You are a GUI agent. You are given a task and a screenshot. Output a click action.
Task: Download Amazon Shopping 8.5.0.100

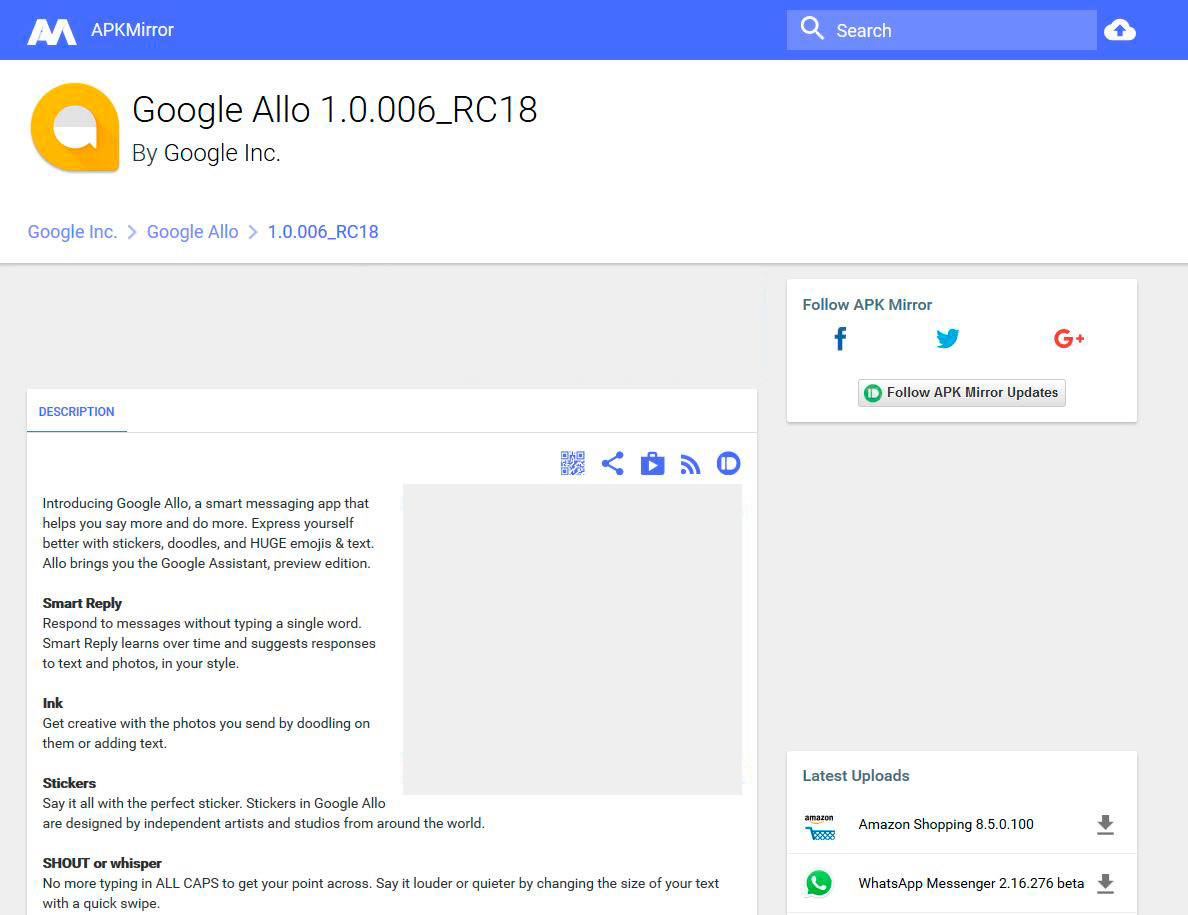[1105, 825]
